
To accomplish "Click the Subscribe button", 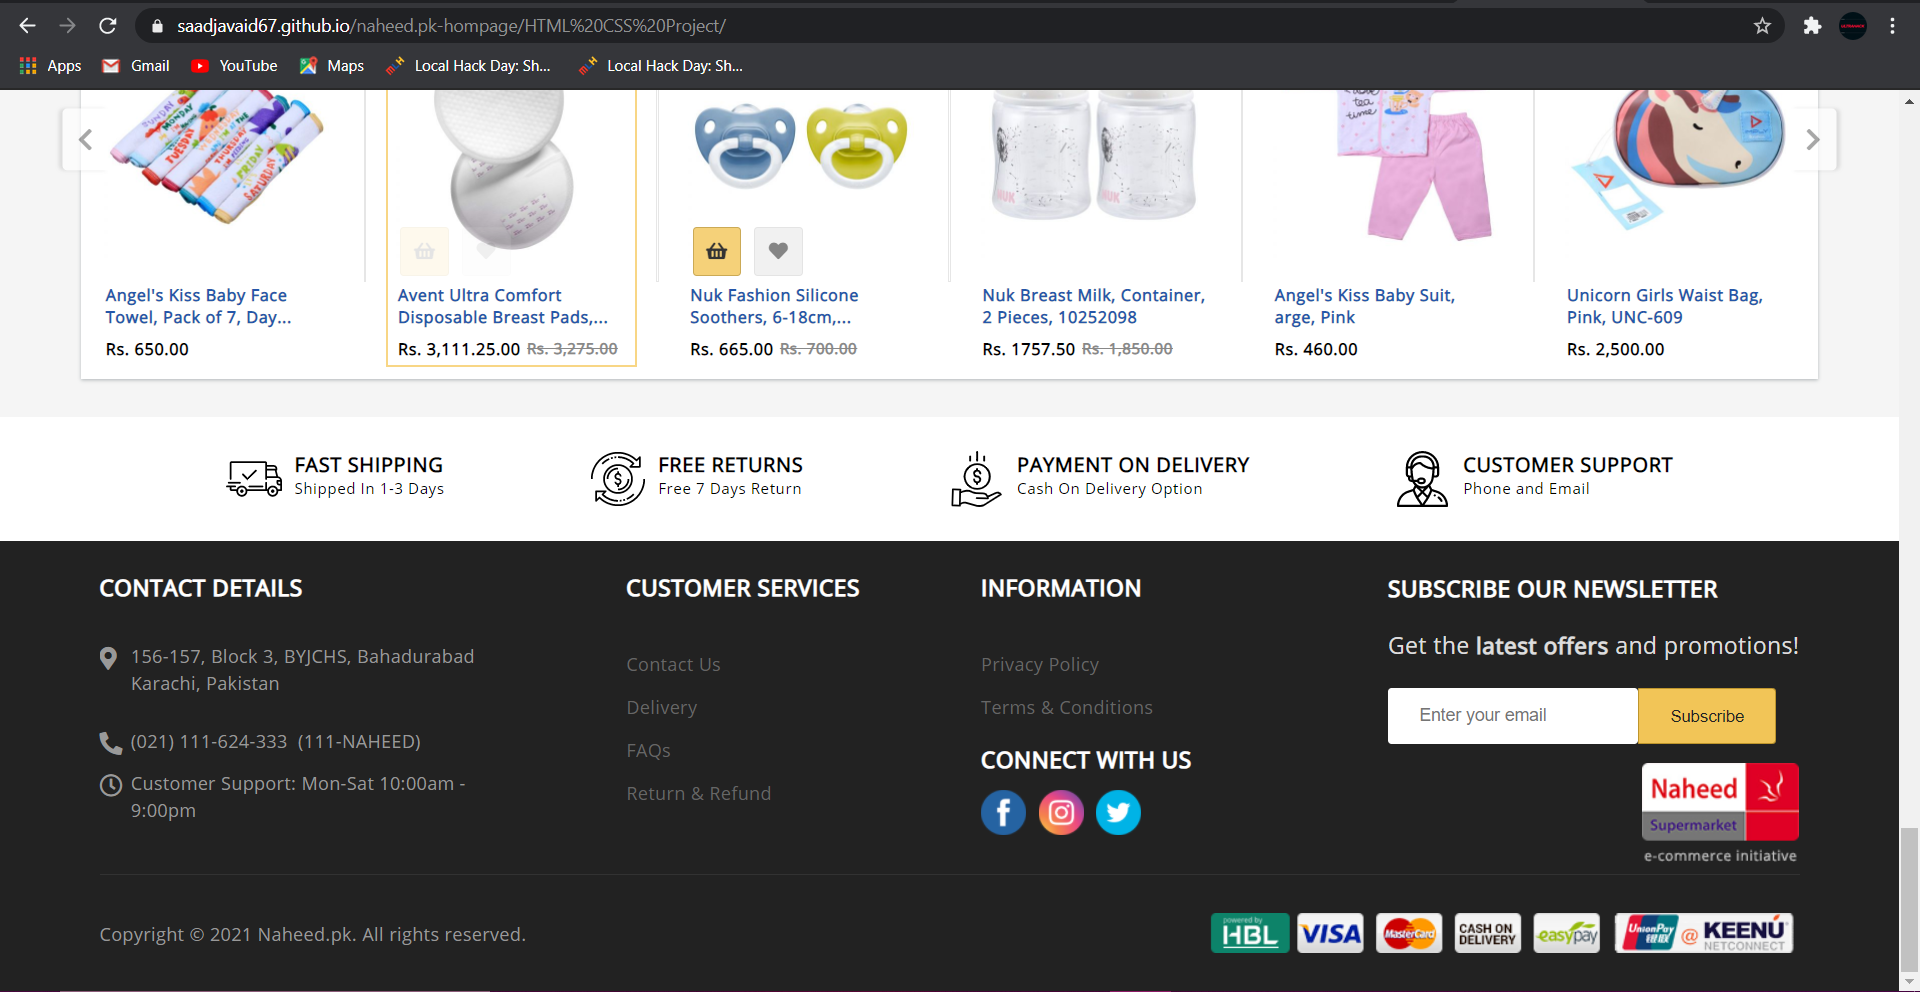I will coord(1706,715).
